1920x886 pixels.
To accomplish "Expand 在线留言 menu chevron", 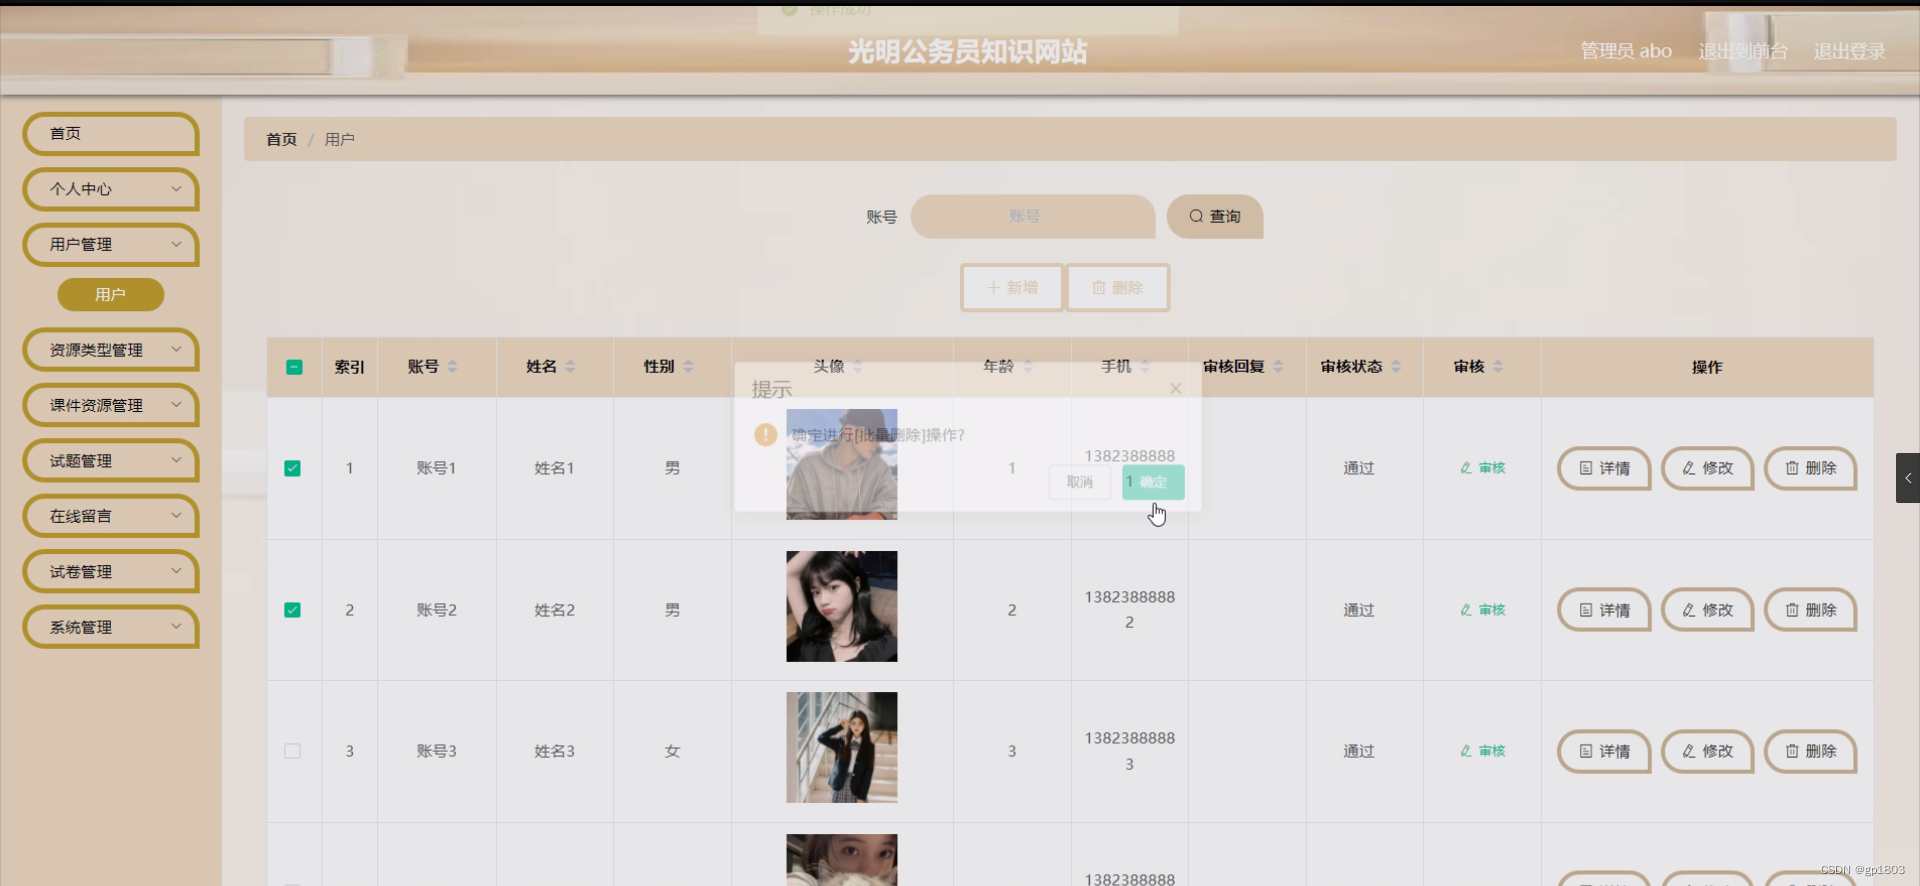I will tap(176, 516).
